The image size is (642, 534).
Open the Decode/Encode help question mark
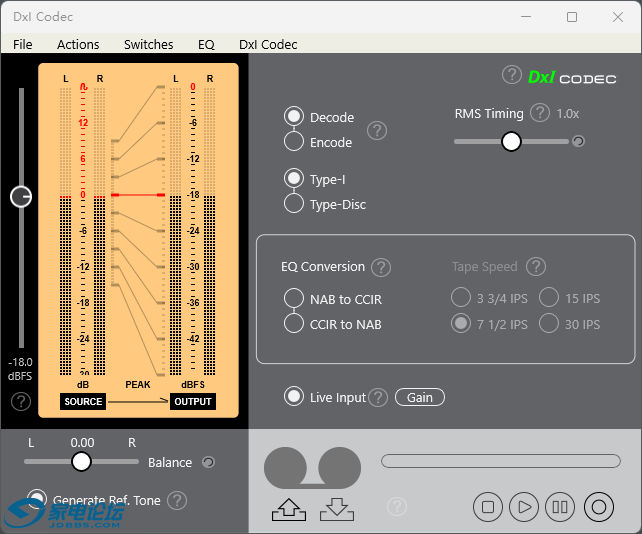(x=377, y=131)
